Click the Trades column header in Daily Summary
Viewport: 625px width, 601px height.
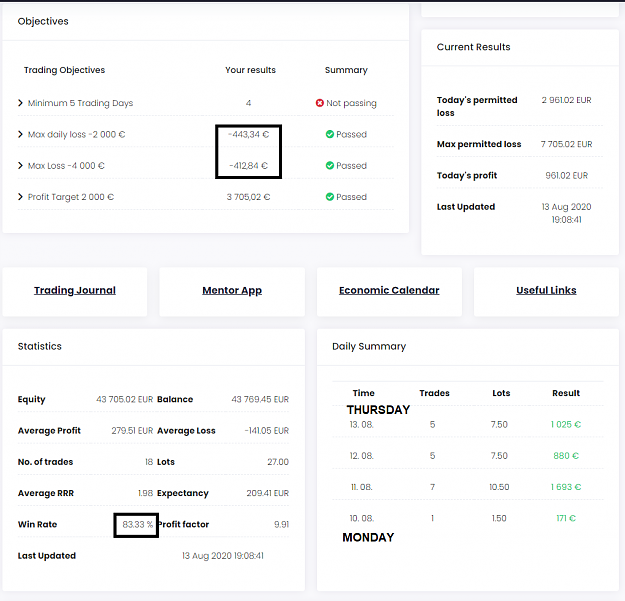[x=434, y=393]
